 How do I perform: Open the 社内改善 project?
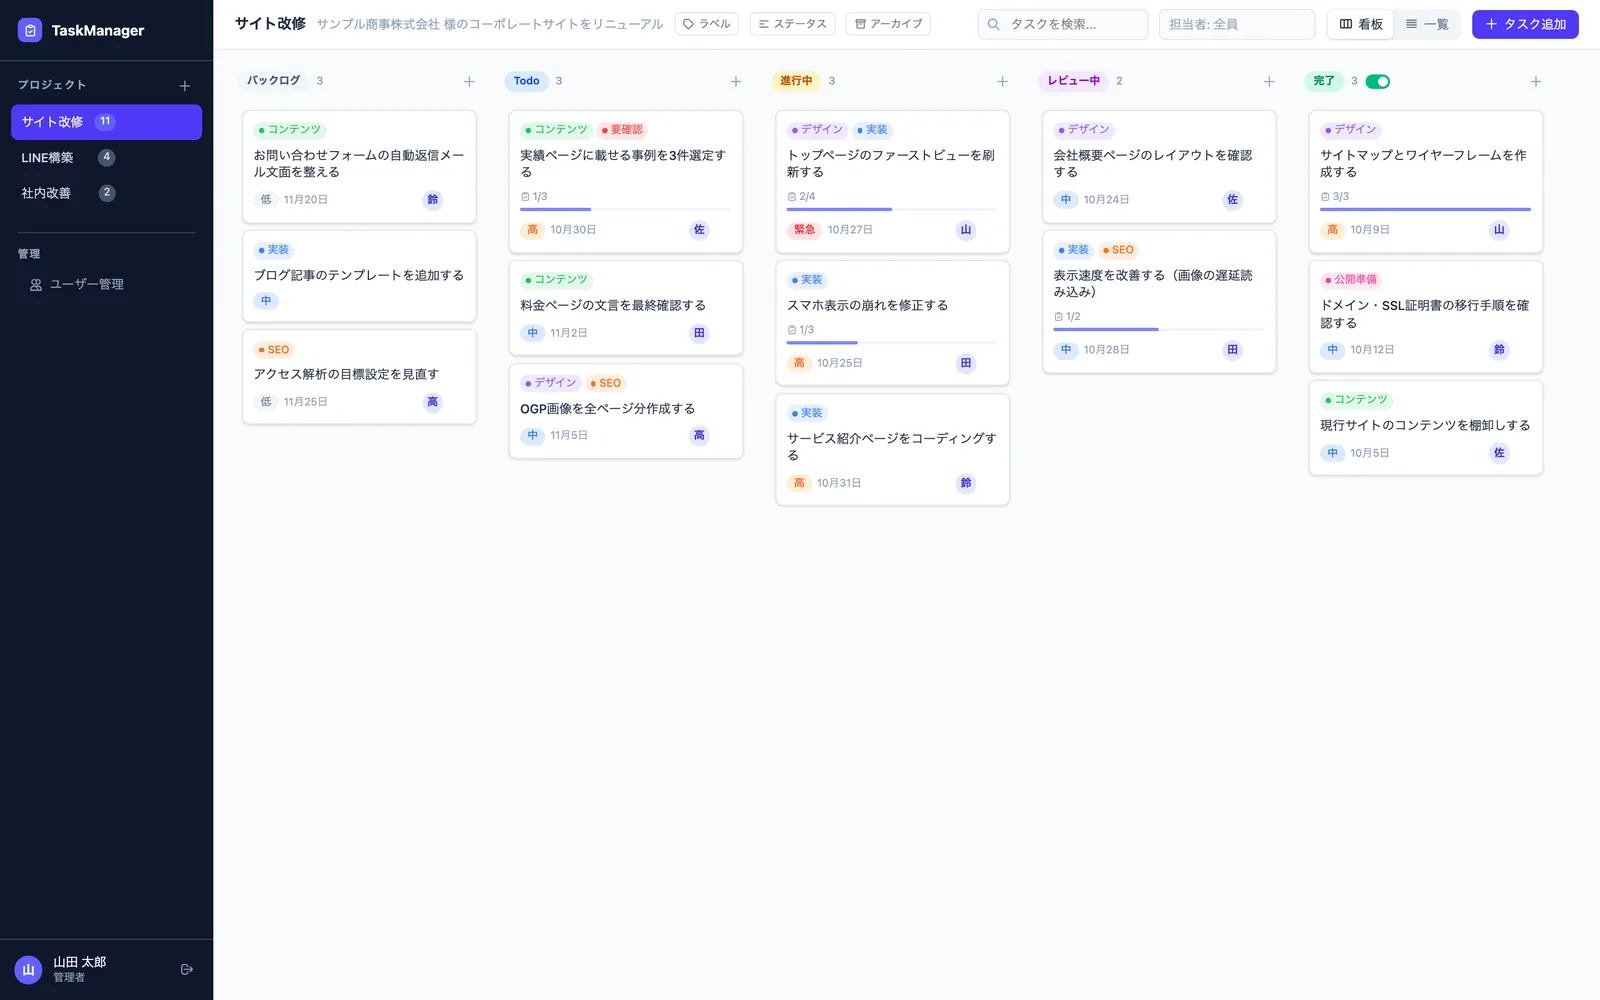106,193
